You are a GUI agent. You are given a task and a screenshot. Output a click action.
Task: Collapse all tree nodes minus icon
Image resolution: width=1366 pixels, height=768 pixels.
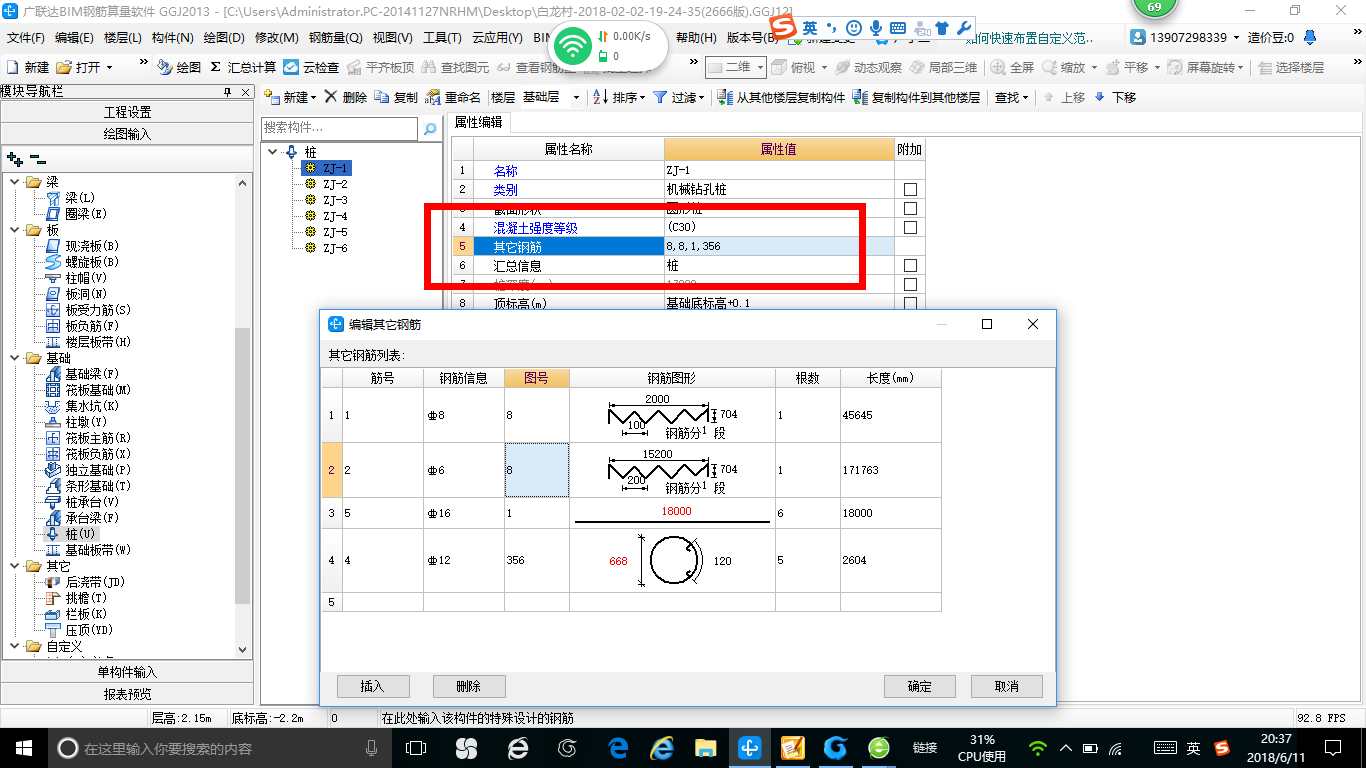[37, 158]
